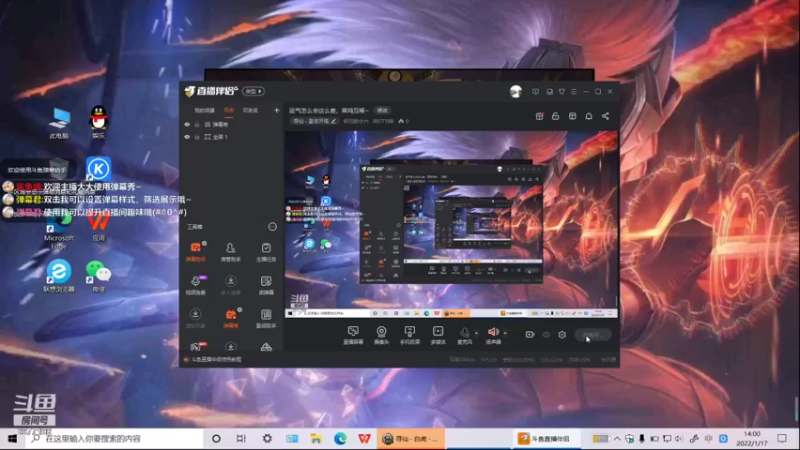Lock the 弹幕秀 source layer
Image resolution: width=800 pixels, height=450 pixels.
[197, 124]
